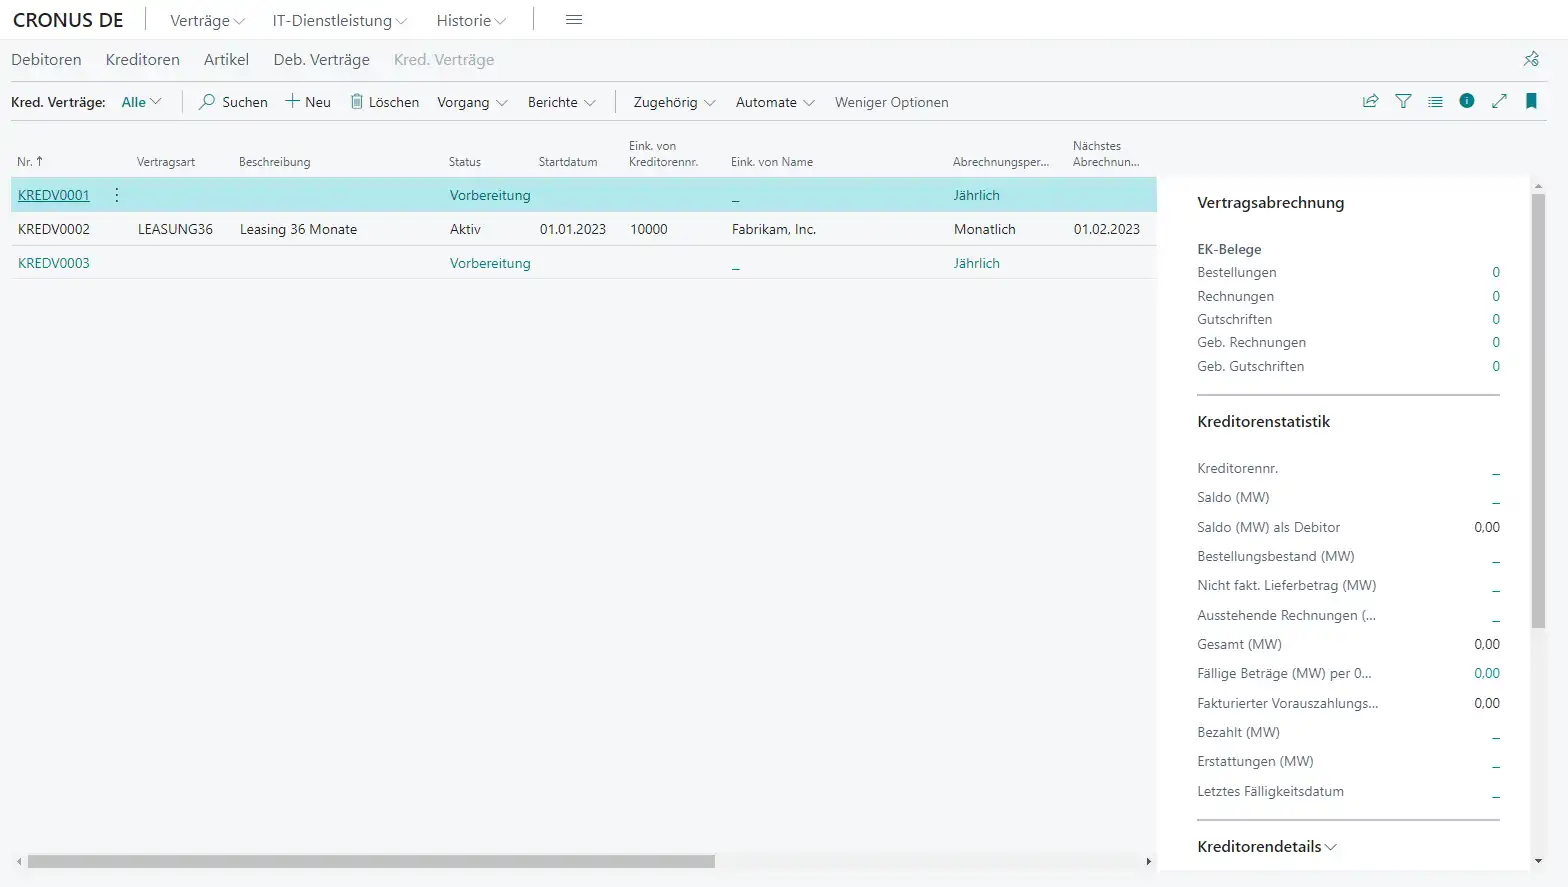Create new contract with Neu

point(308,102)
